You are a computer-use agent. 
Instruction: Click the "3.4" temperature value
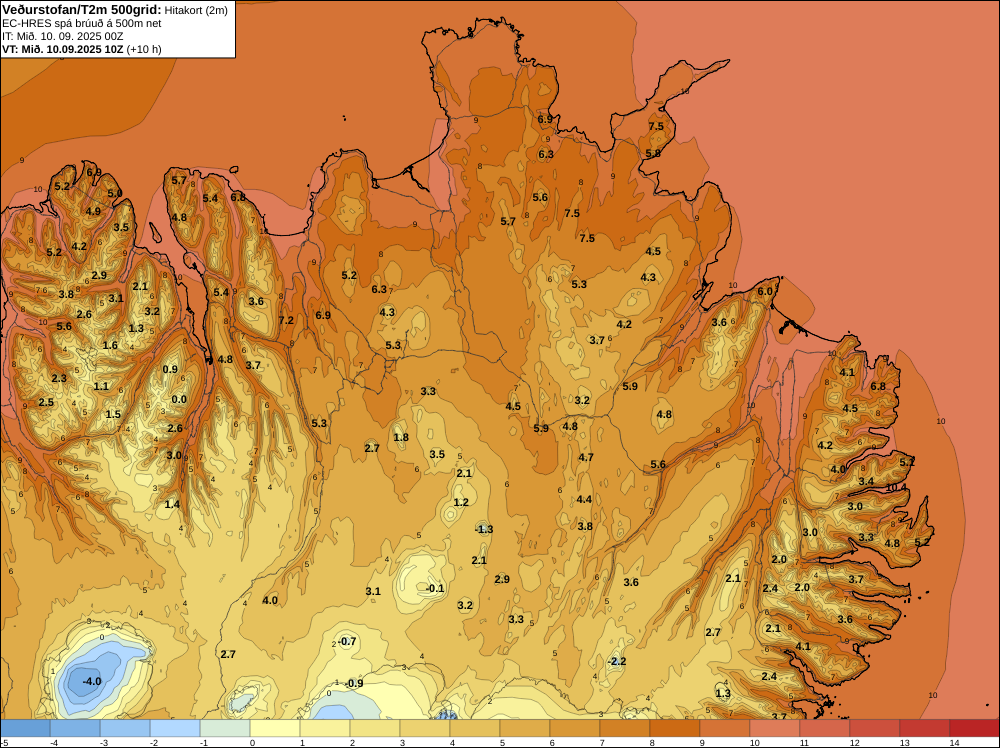866,481
